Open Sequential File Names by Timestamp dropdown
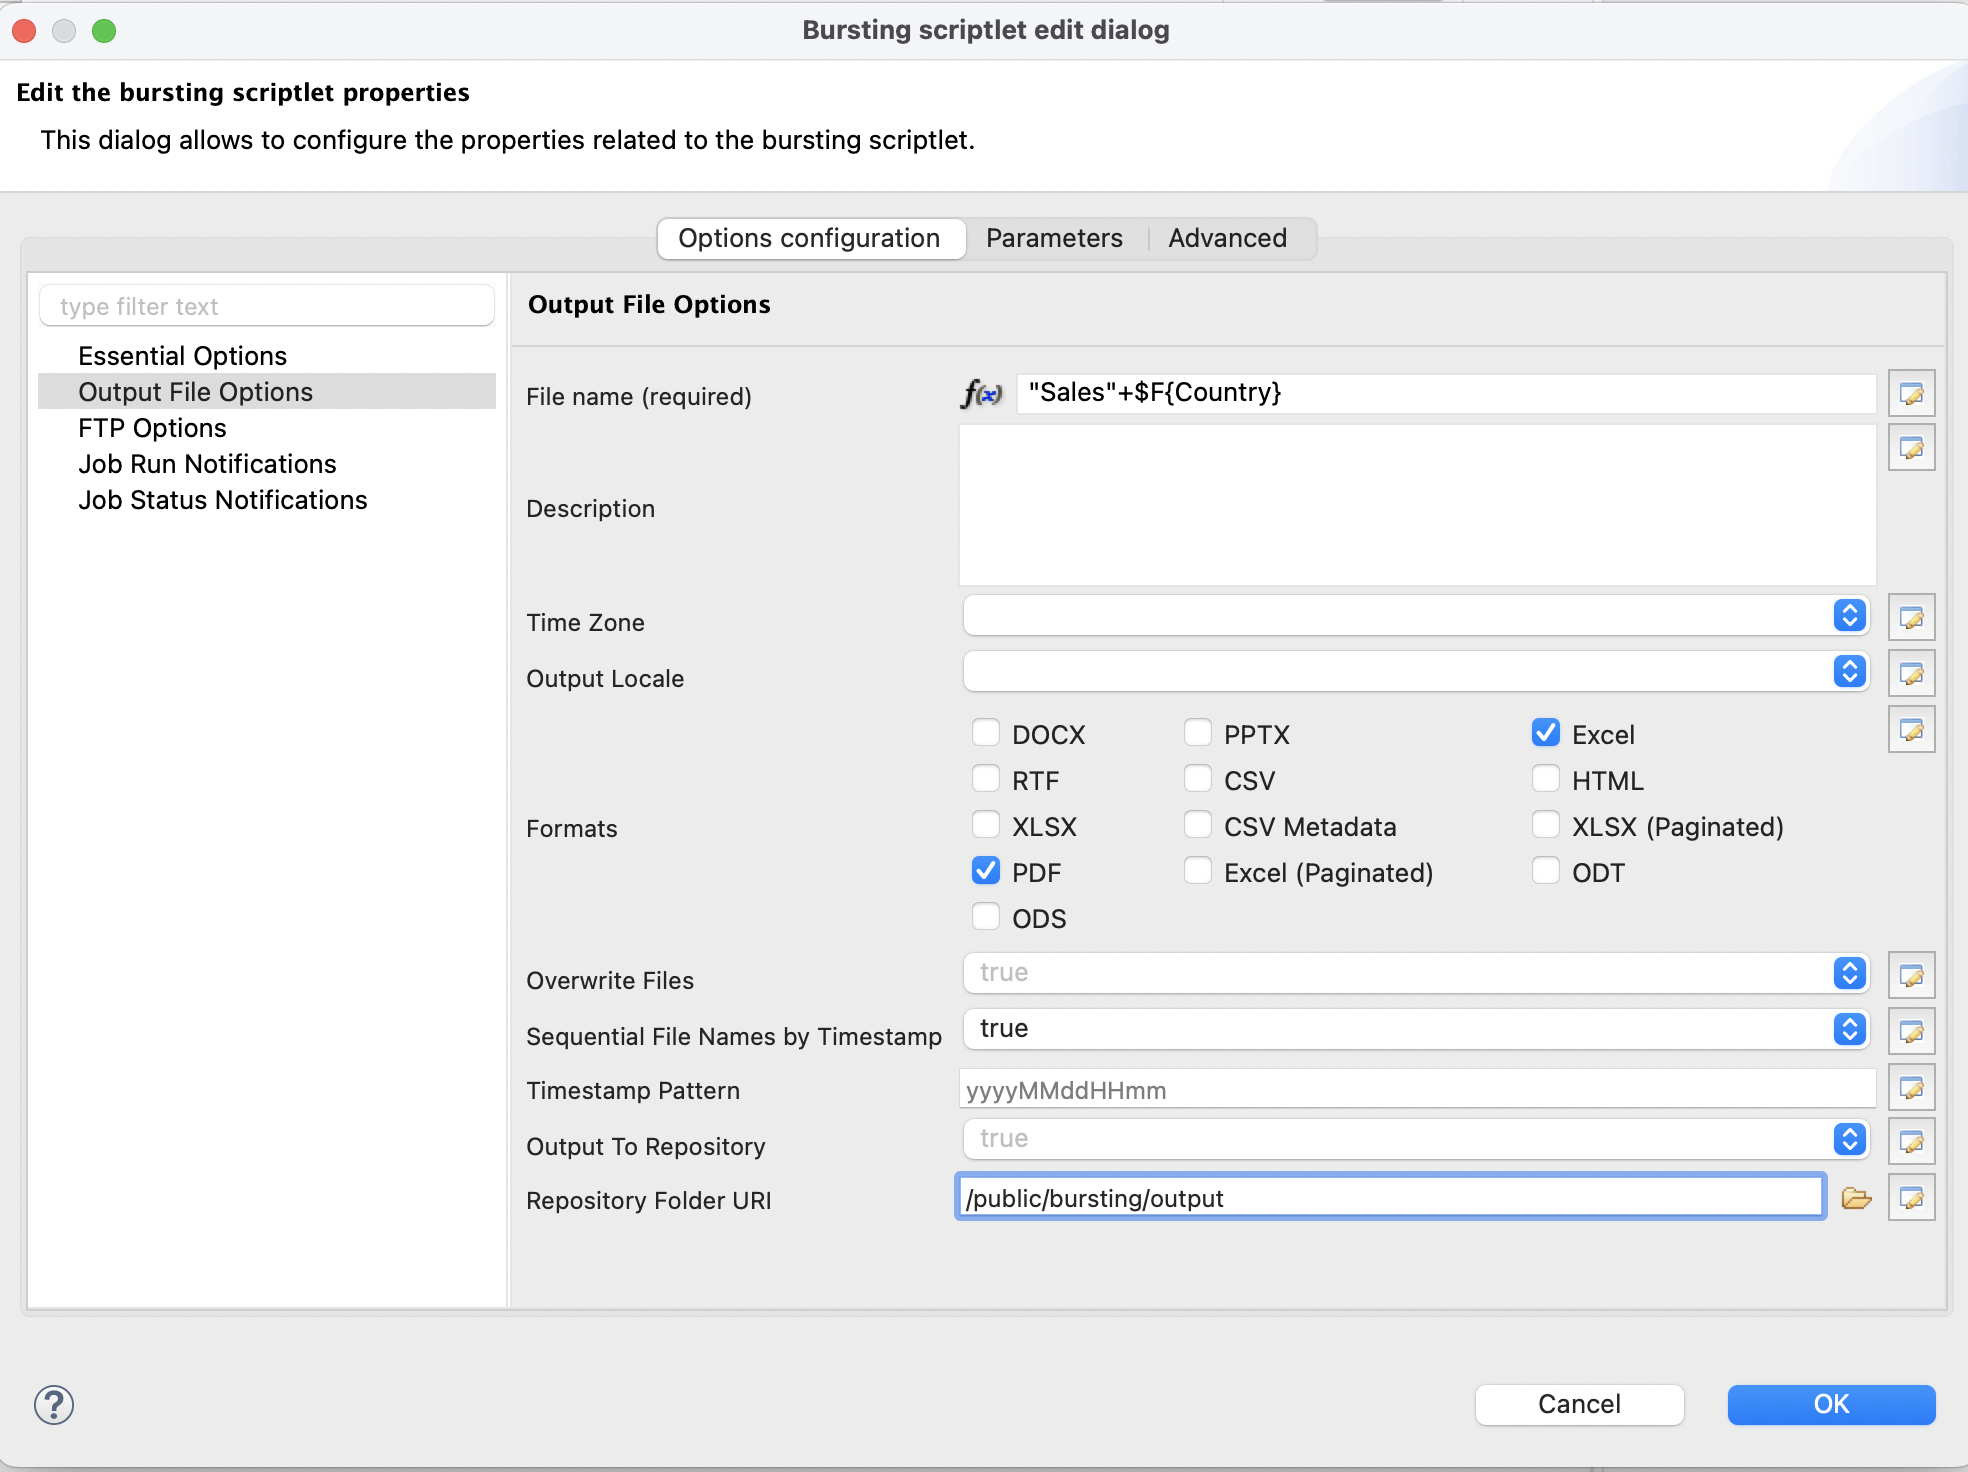The width and height of the screenshot is (1968, 1472). [x=1416, y=1030]
